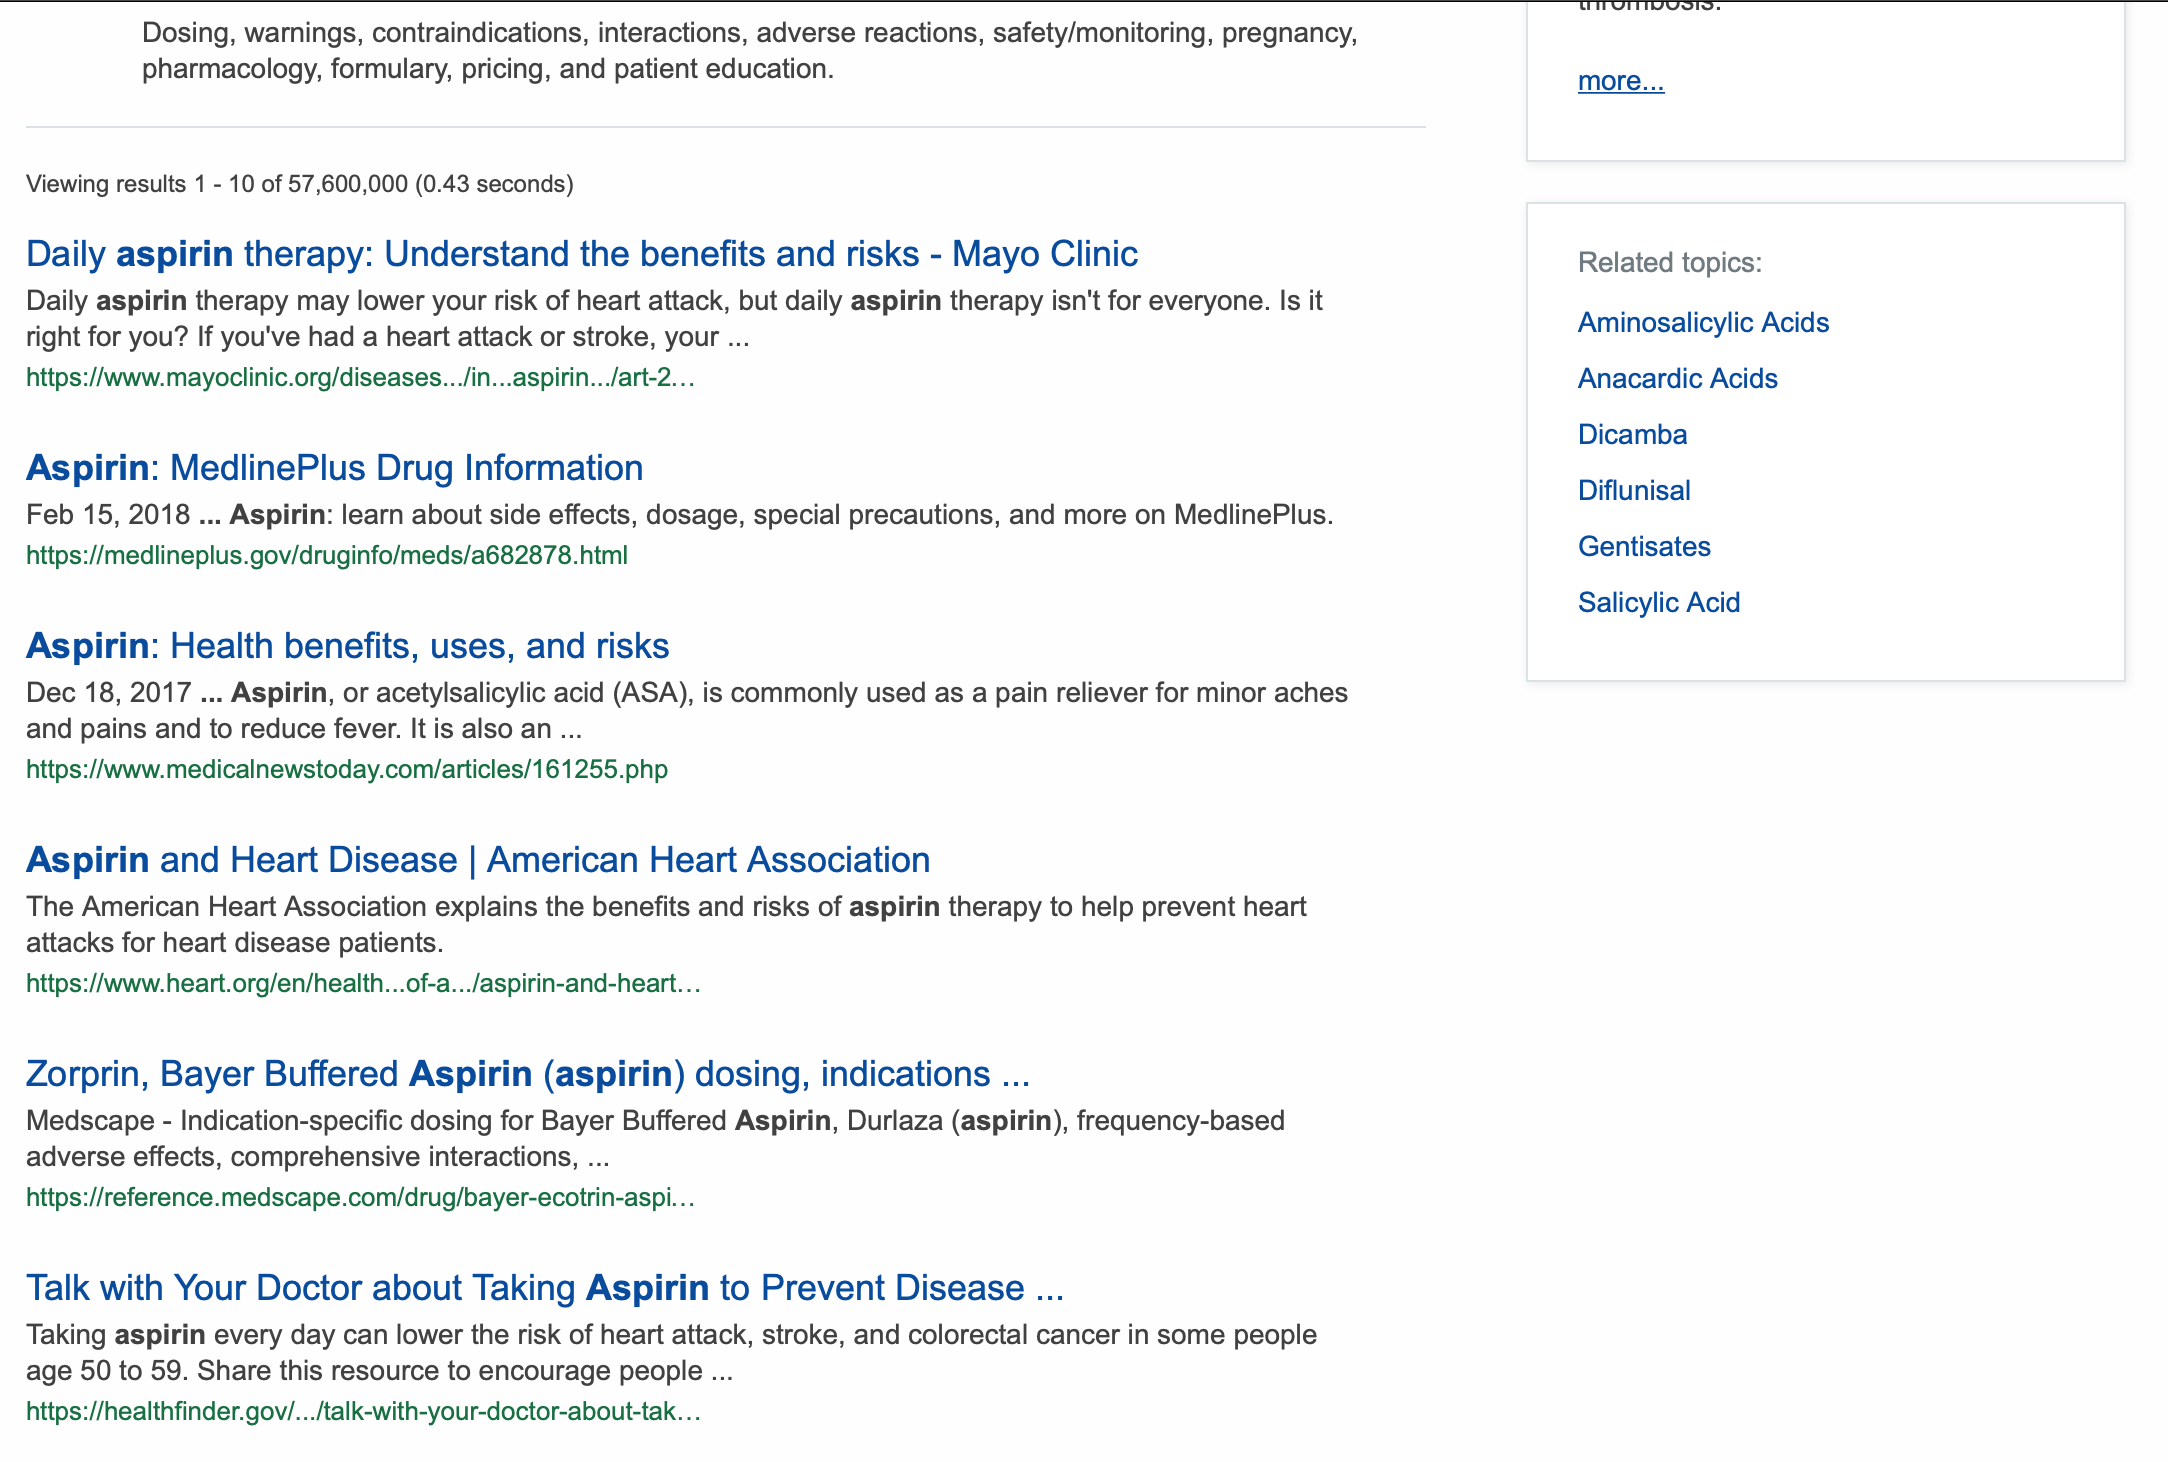
Task: Click the 'Dec 18, 2017' acetylsalicylic acid snippet
Action: coord(687,711)
